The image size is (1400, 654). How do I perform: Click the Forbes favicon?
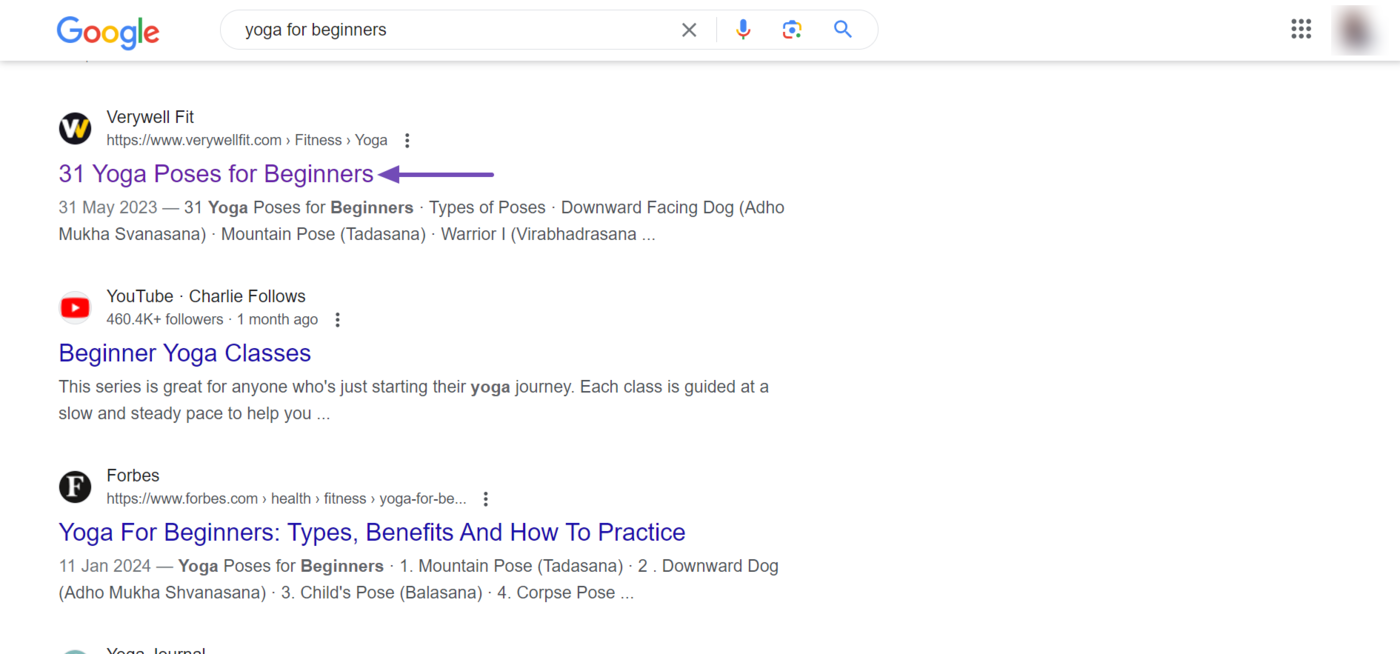pyautogui.click(x=75, y=487)
